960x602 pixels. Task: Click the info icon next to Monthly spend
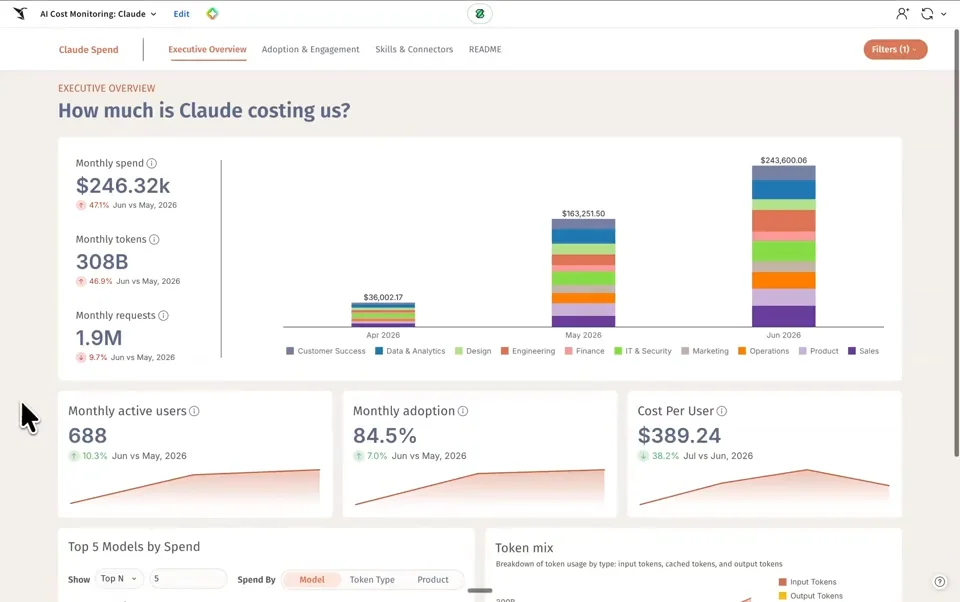point(152,163)
